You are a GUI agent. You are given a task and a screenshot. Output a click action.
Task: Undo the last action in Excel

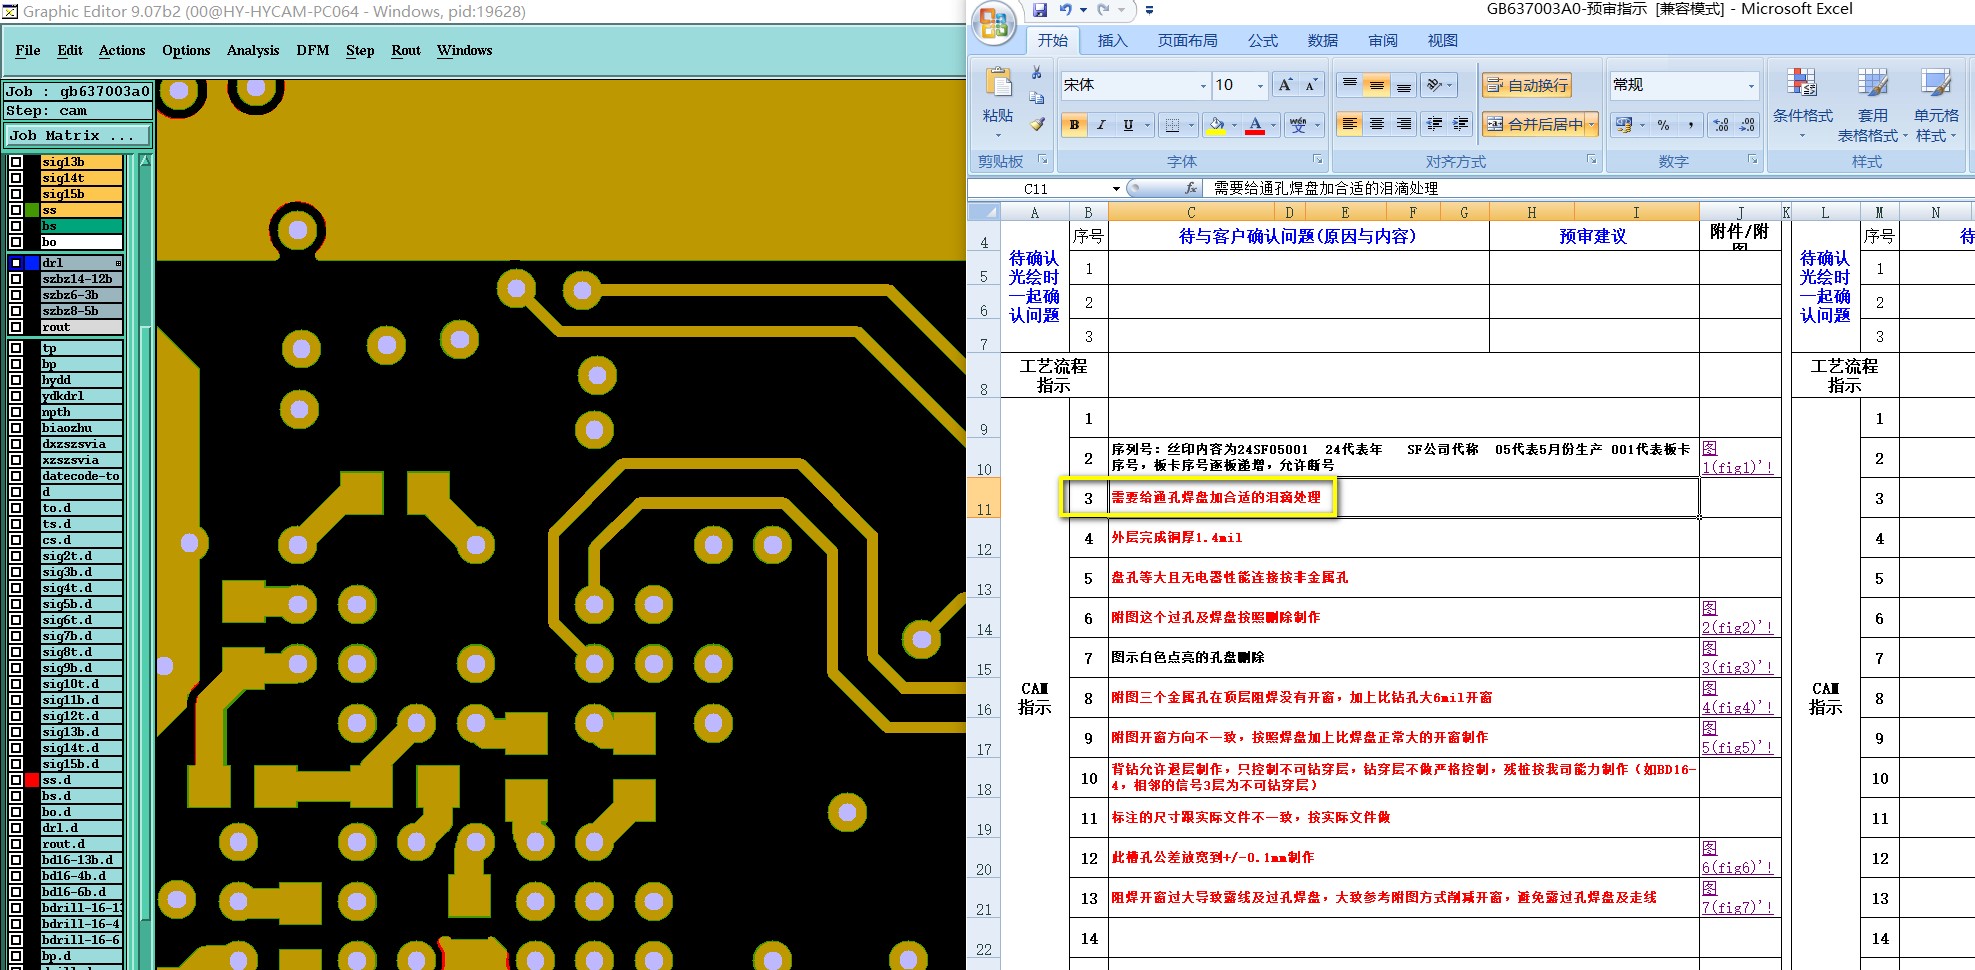(1066, 10)
